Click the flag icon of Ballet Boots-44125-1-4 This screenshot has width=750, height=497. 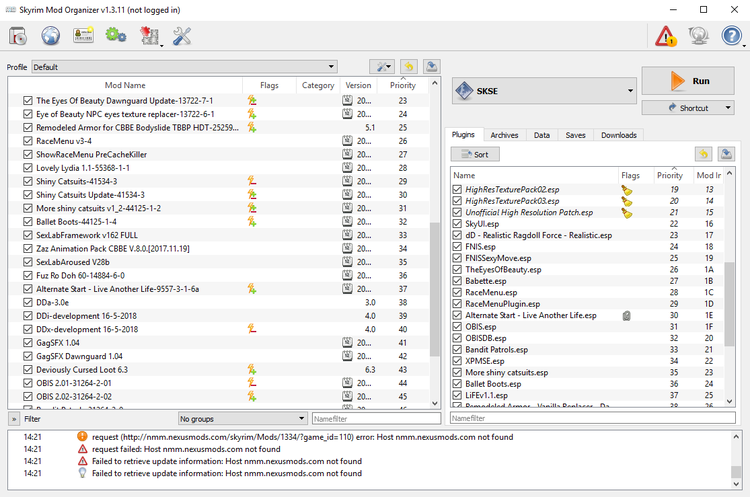click(x=252, y=221)
